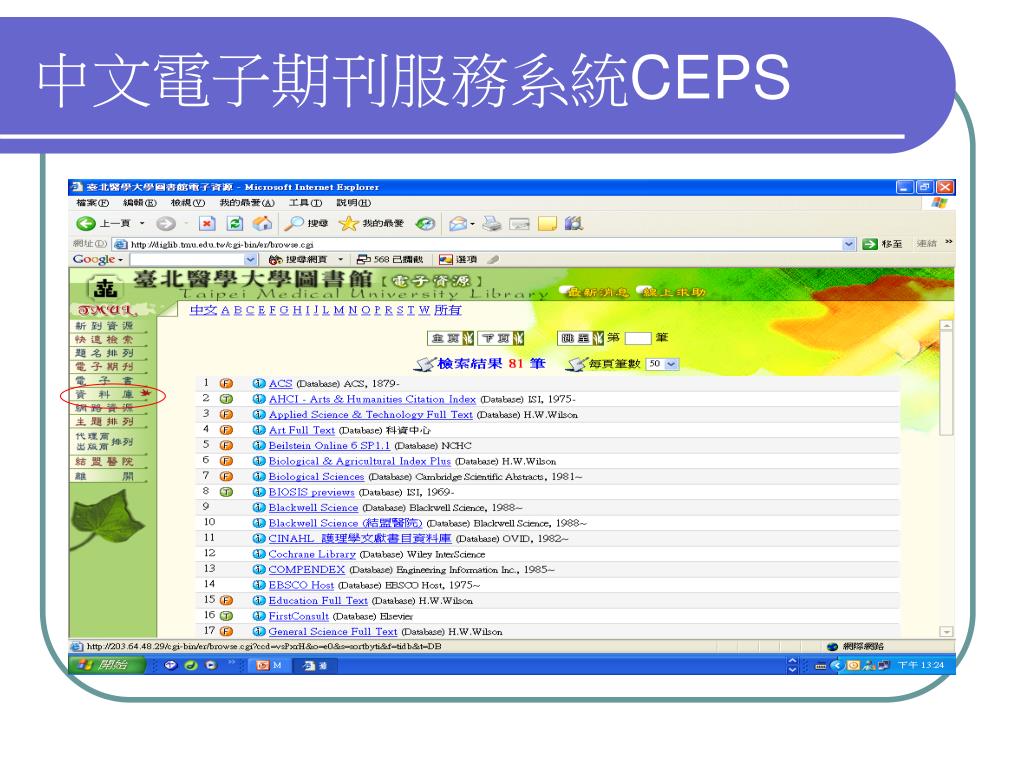Click the info icon beside ACS

(259, 383)
